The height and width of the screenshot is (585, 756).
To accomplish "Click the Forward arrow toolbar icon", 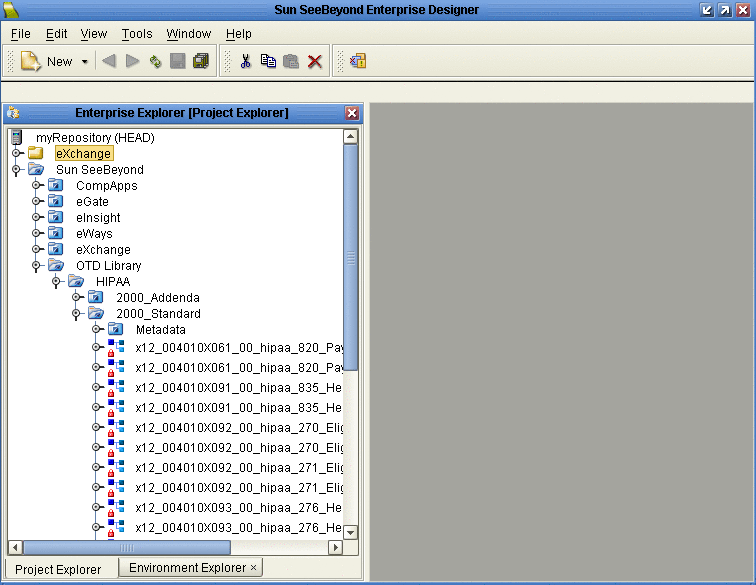I will [132, 61].
